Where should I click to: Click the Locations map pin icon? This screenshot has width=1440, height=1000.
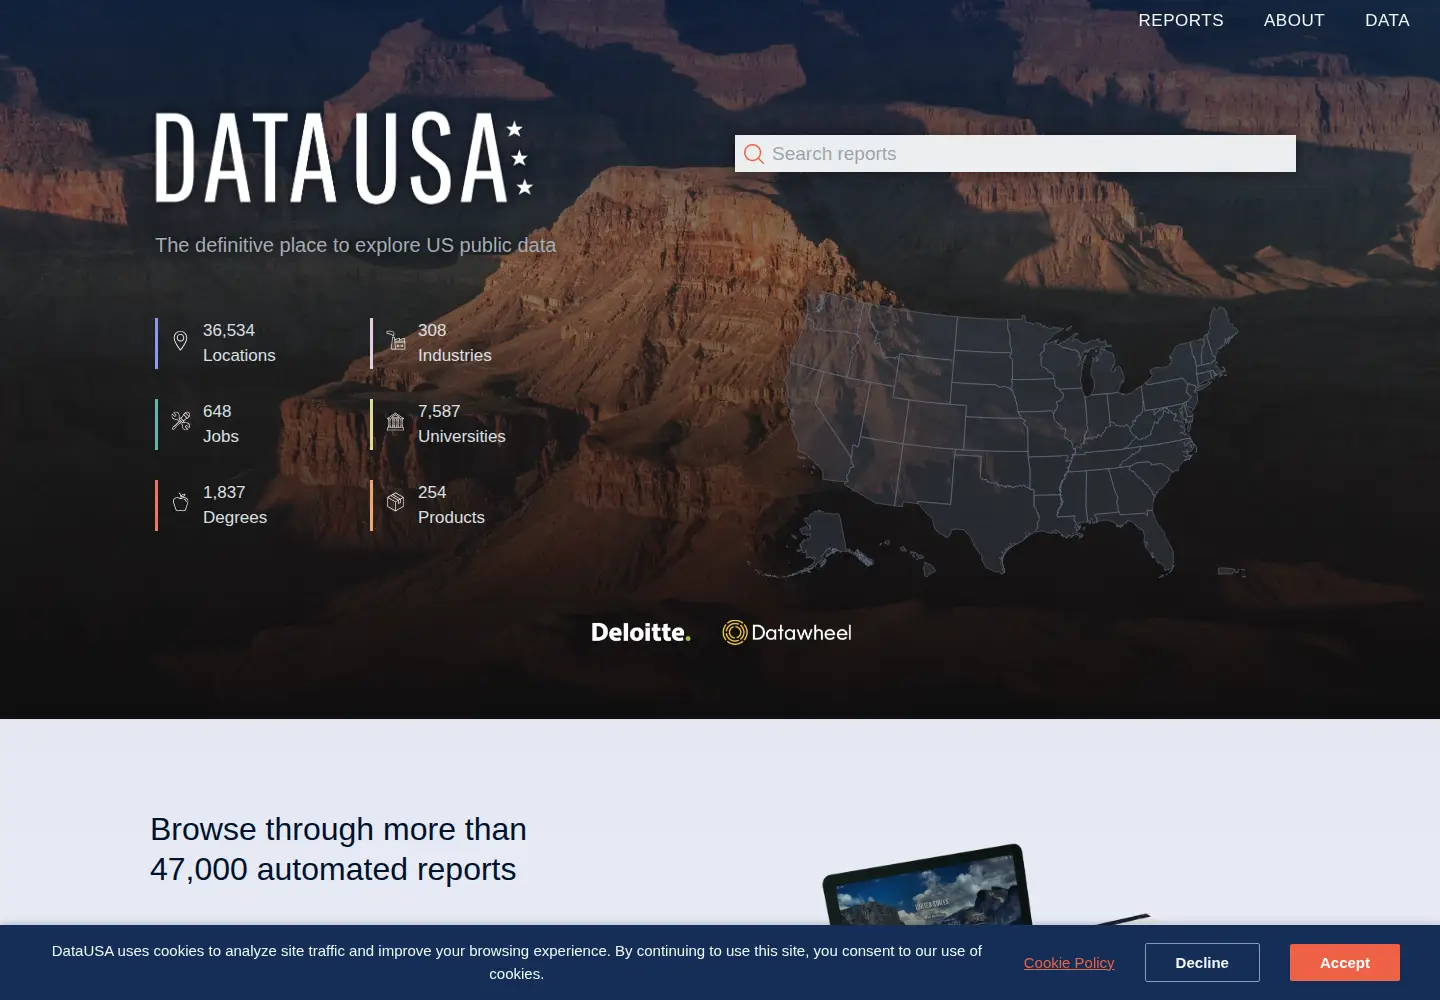(x=180, y=341)
